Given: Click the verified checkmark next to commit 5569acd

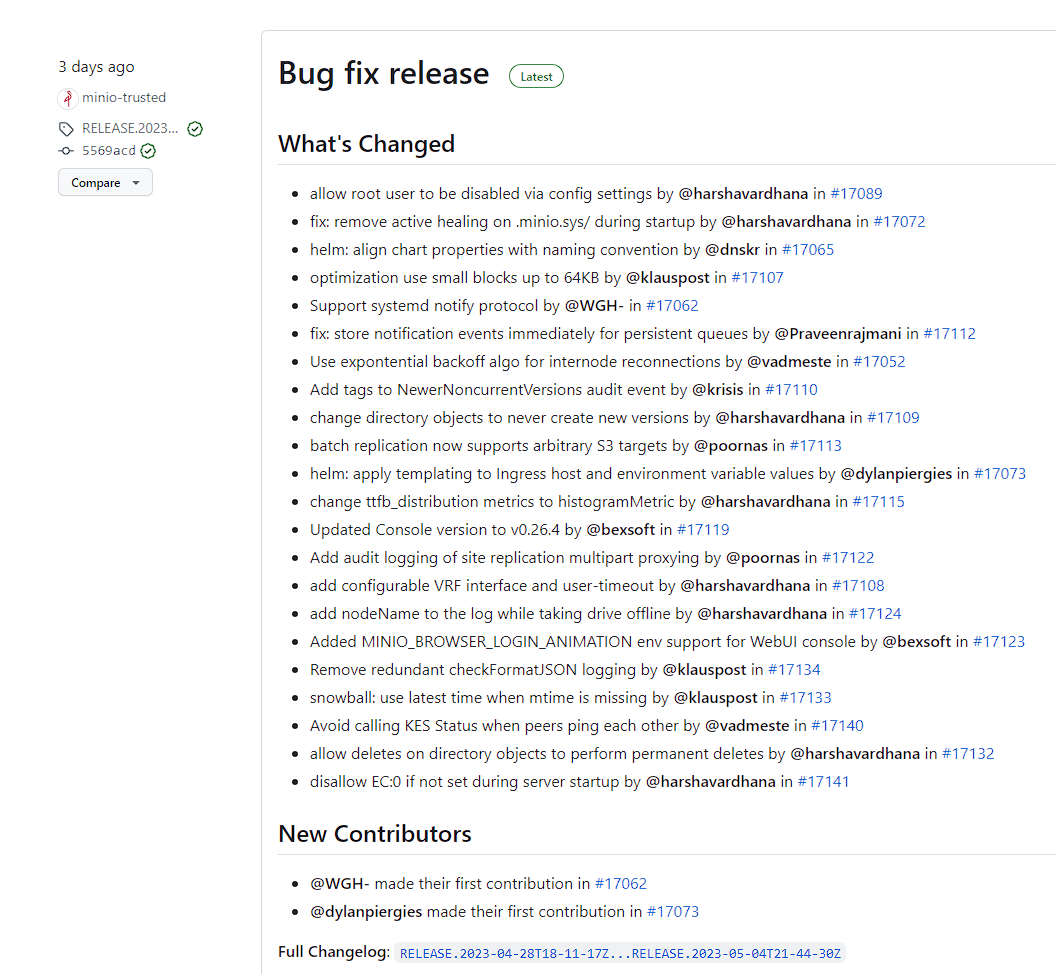Looking at the screenshot, I should click(147, 150).
